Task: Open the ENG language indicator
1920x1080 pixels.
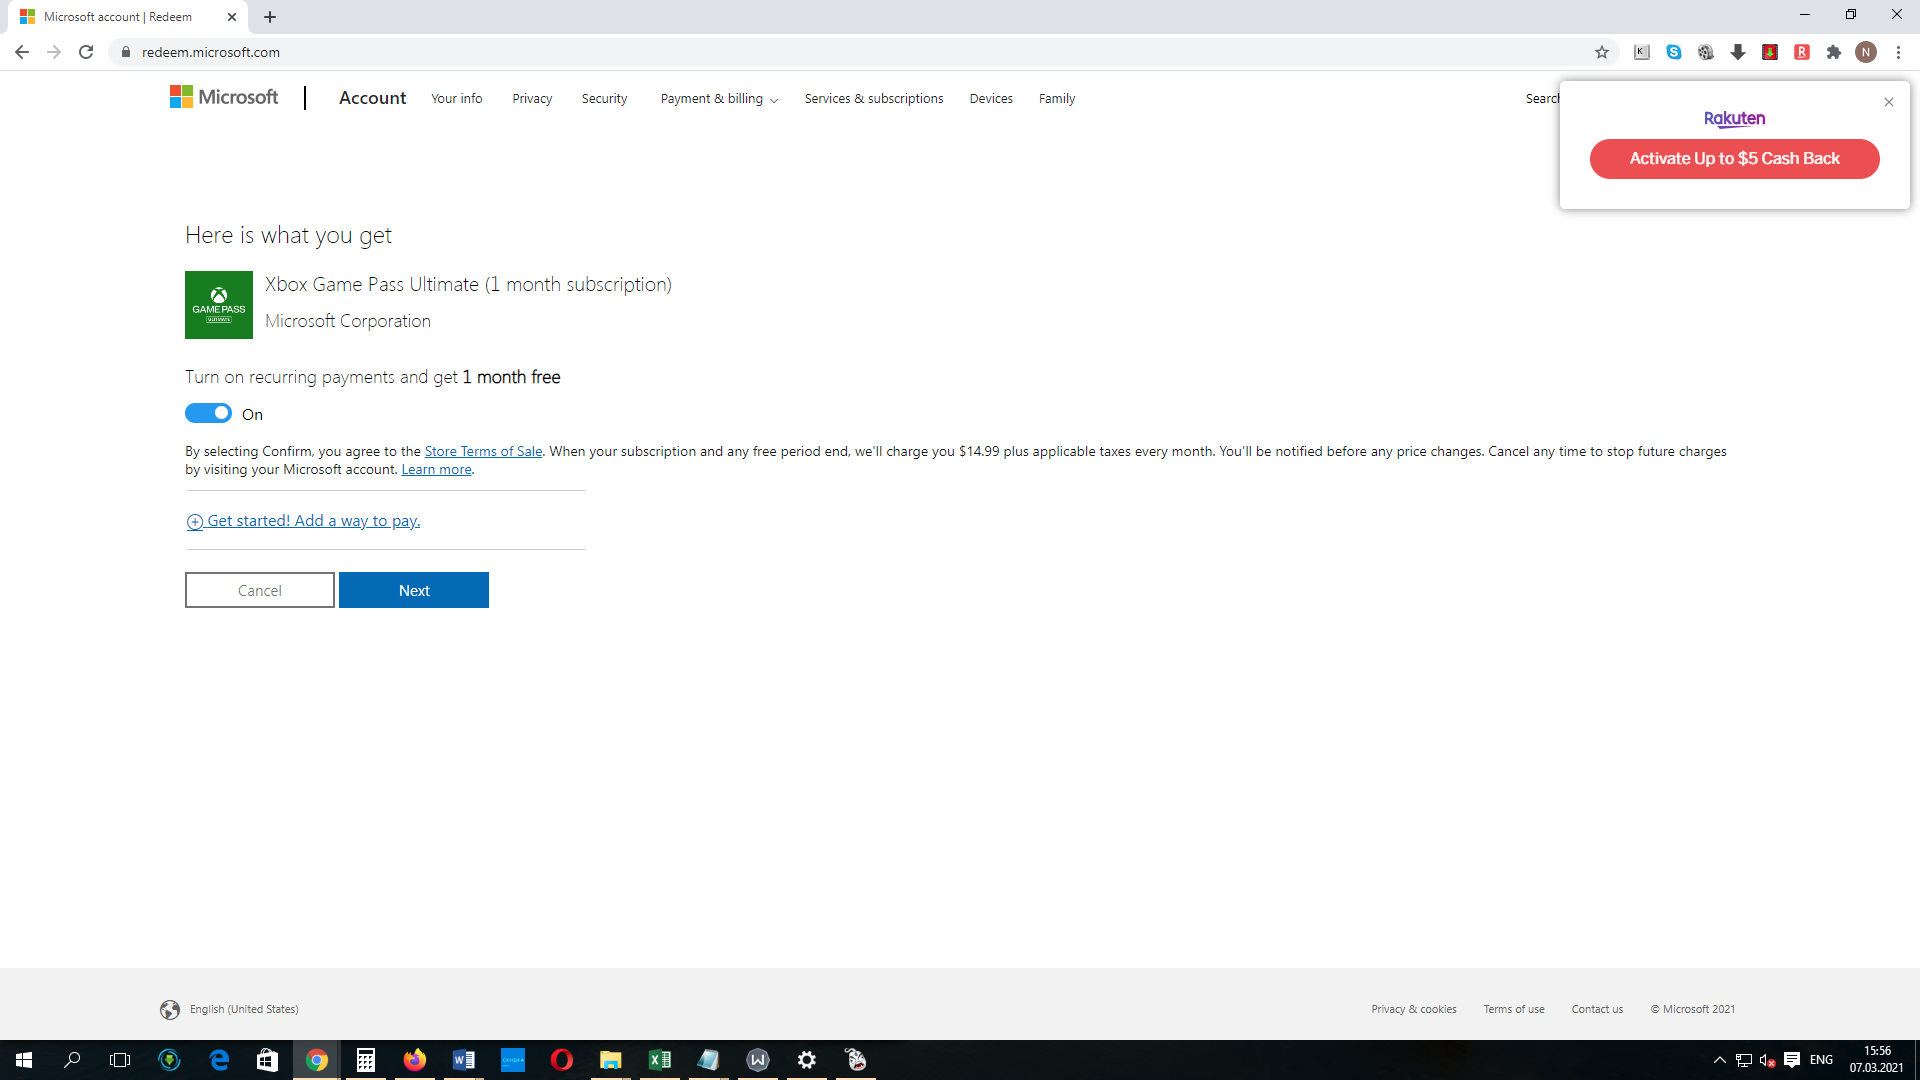Action: pos(1821,1060)
